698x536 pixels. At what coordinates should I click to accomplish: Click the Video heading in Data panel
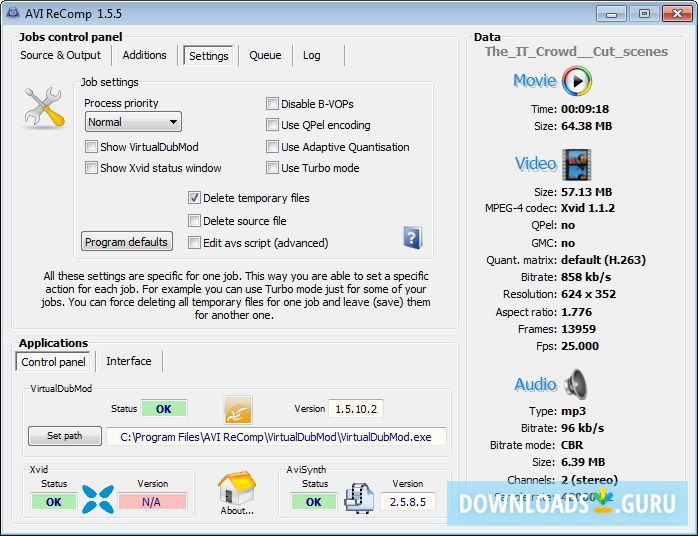click(536, 163)
